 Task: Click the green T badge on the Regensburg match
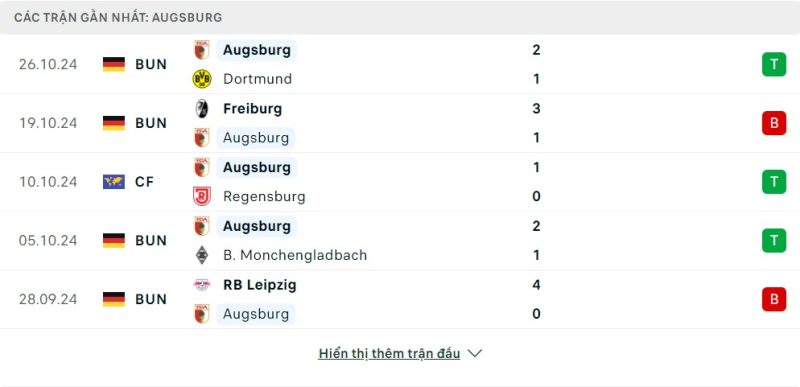click(774, 182)
